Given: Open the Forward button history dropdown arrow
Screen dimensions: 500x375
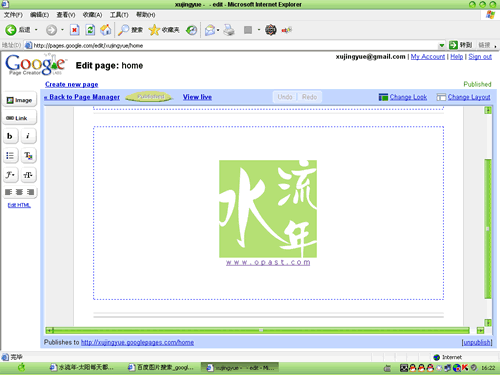Looking at the screenshot, I should 62,30.
